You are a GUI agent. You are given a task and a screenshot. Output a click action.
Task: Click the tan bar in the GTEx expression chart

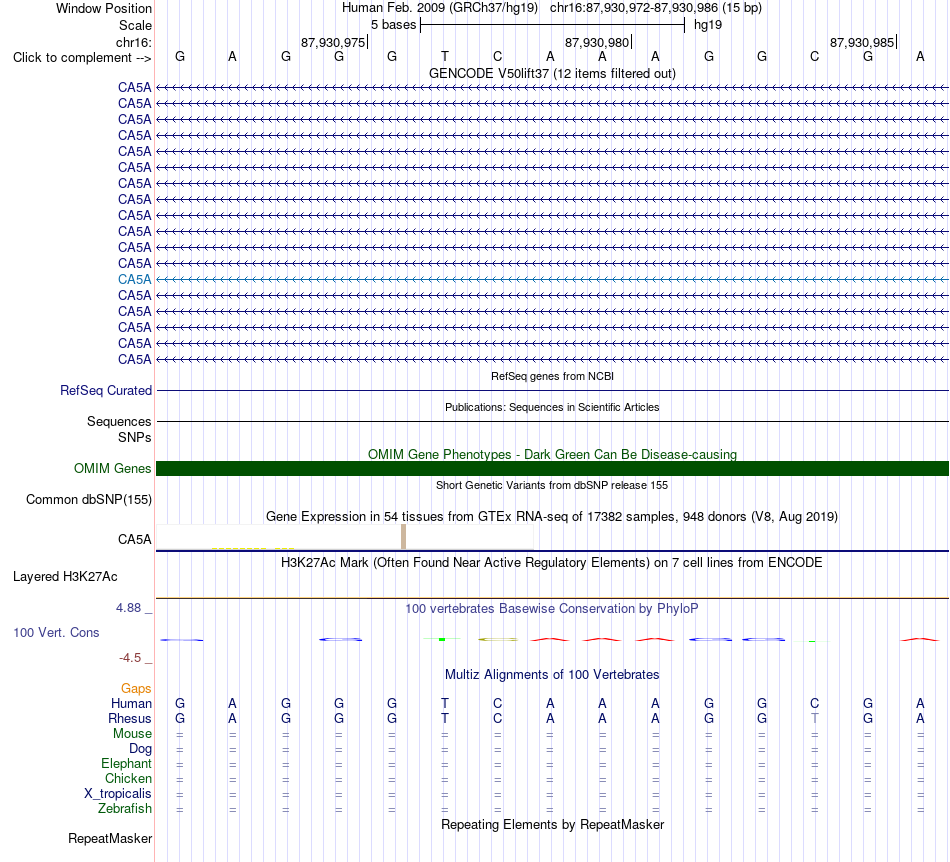(x=404, y=537)
